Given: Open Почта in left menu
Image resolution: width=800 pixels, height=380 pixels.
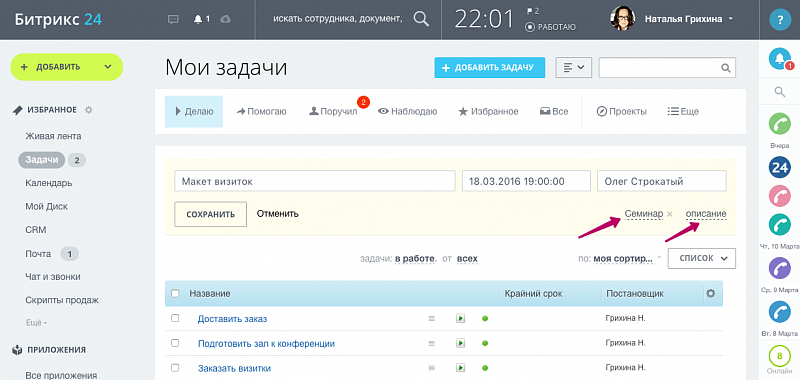Looking at the screenshot, I should (38, 254).
